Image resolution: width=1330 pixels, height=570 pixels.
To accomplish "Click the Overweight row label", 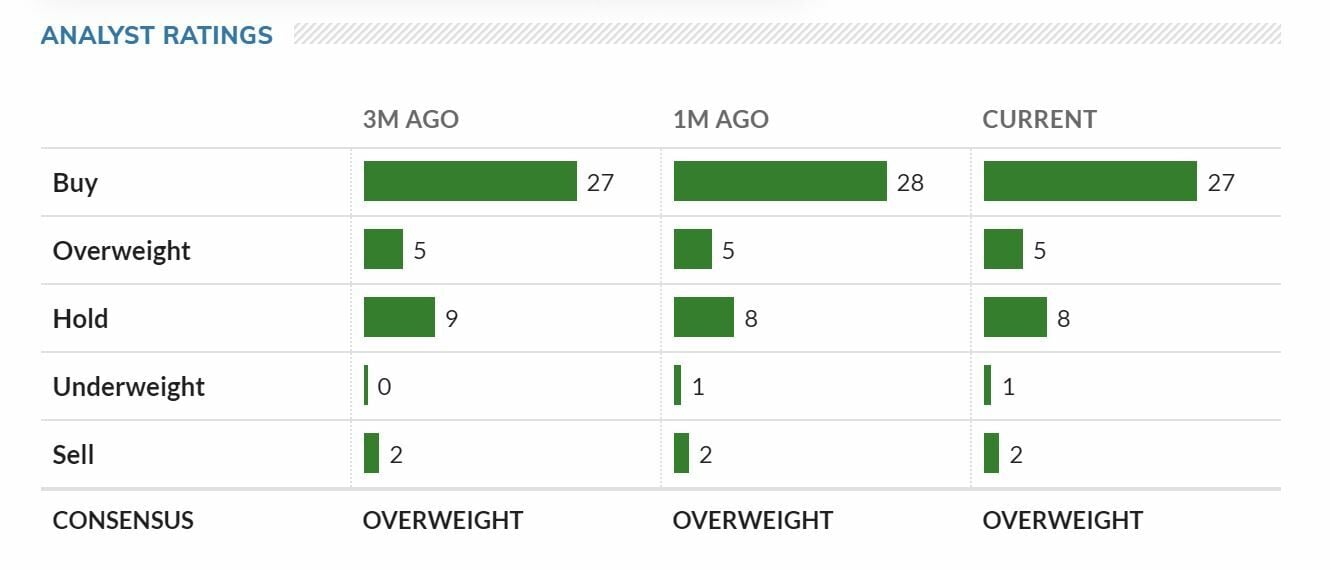I will (121, 250).
